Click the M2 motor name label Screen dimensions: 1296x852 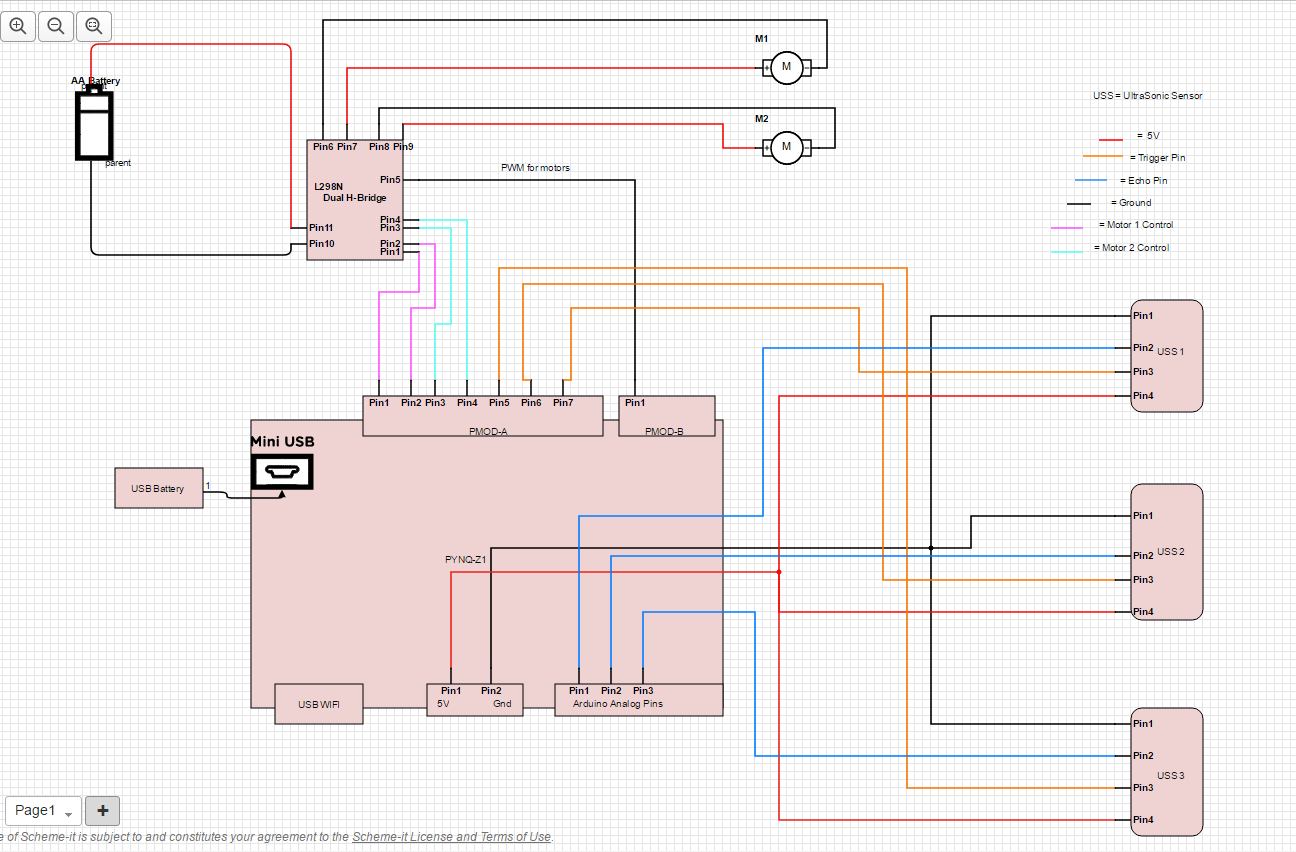pos(761,119)
